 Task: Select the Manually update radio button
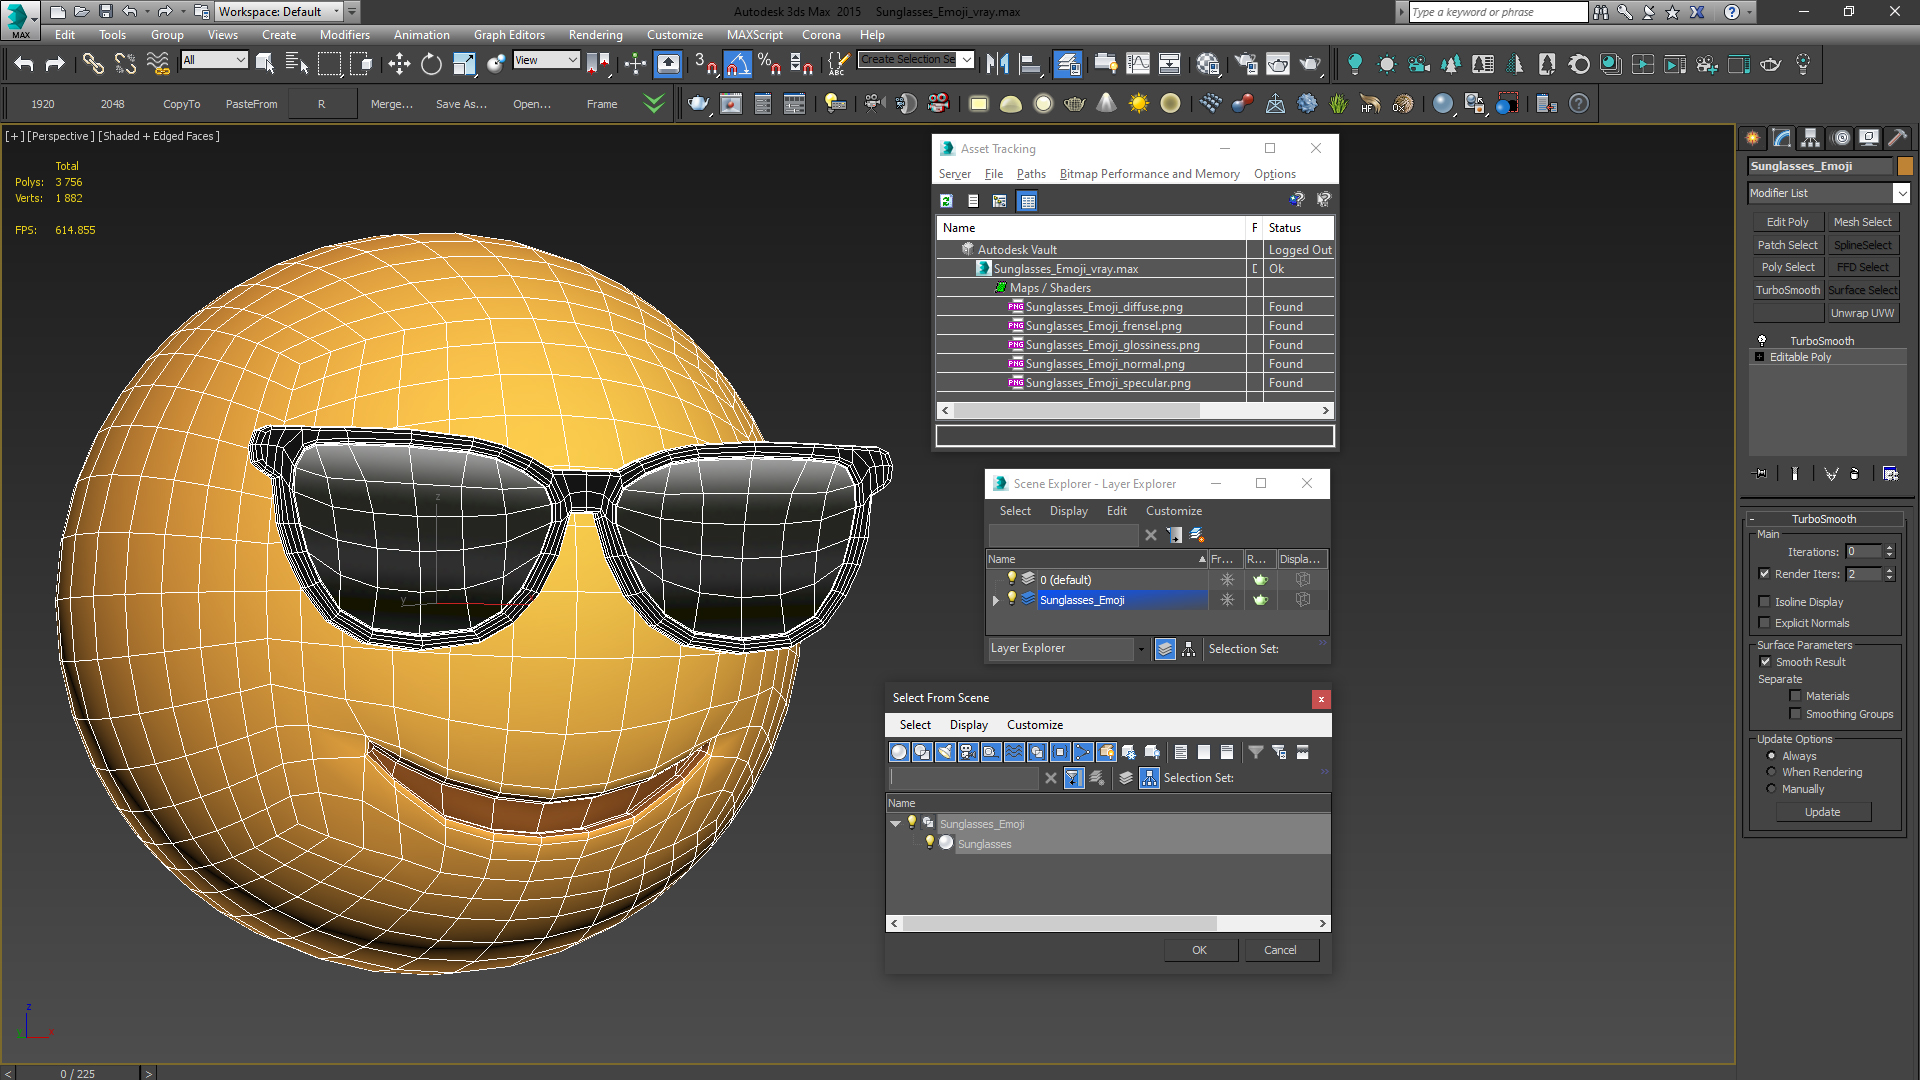[x=1771, y=789]
